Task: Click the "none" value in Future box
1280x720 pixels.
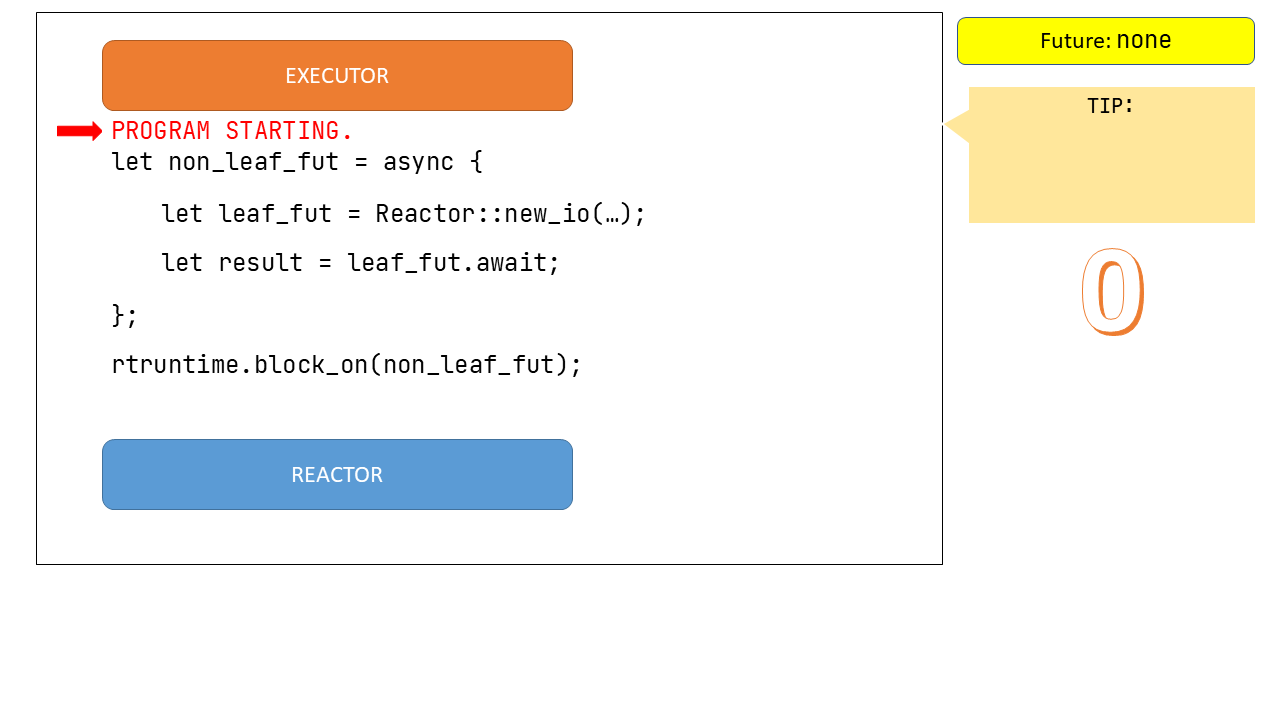Action: (1143, 41)
